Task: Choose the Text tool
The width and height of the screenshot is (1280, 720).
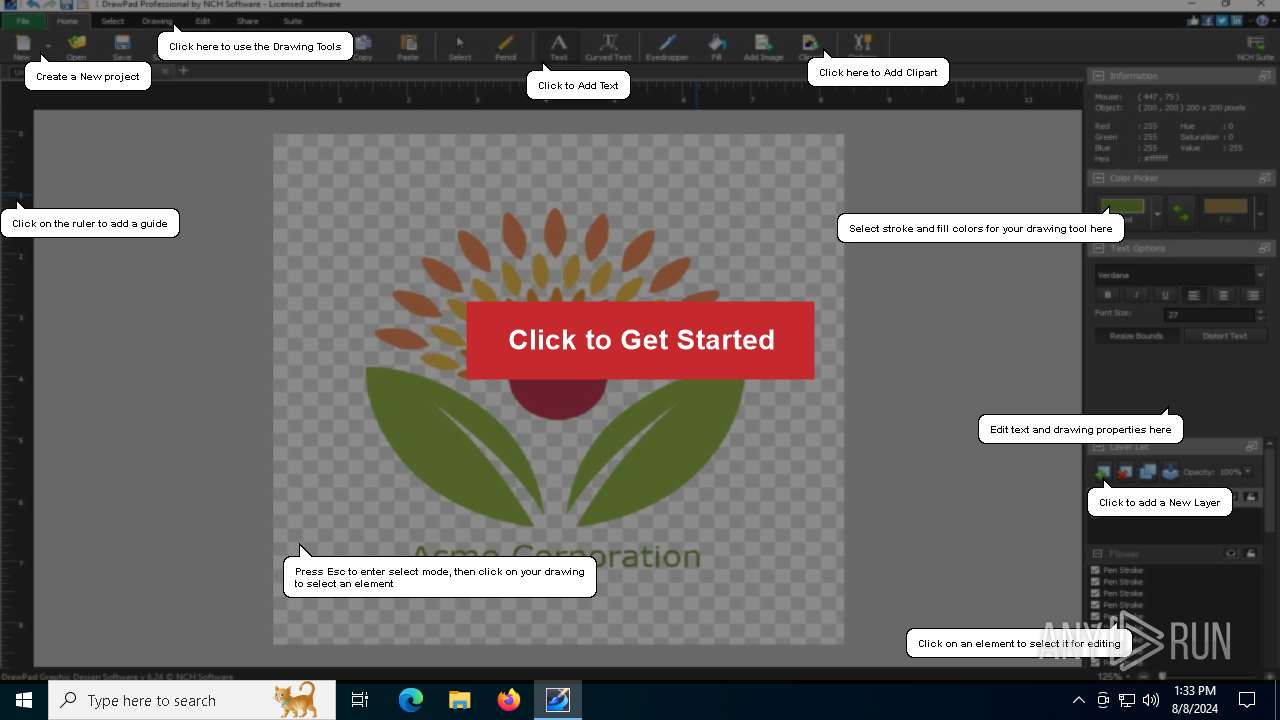Action: point(559,46)
